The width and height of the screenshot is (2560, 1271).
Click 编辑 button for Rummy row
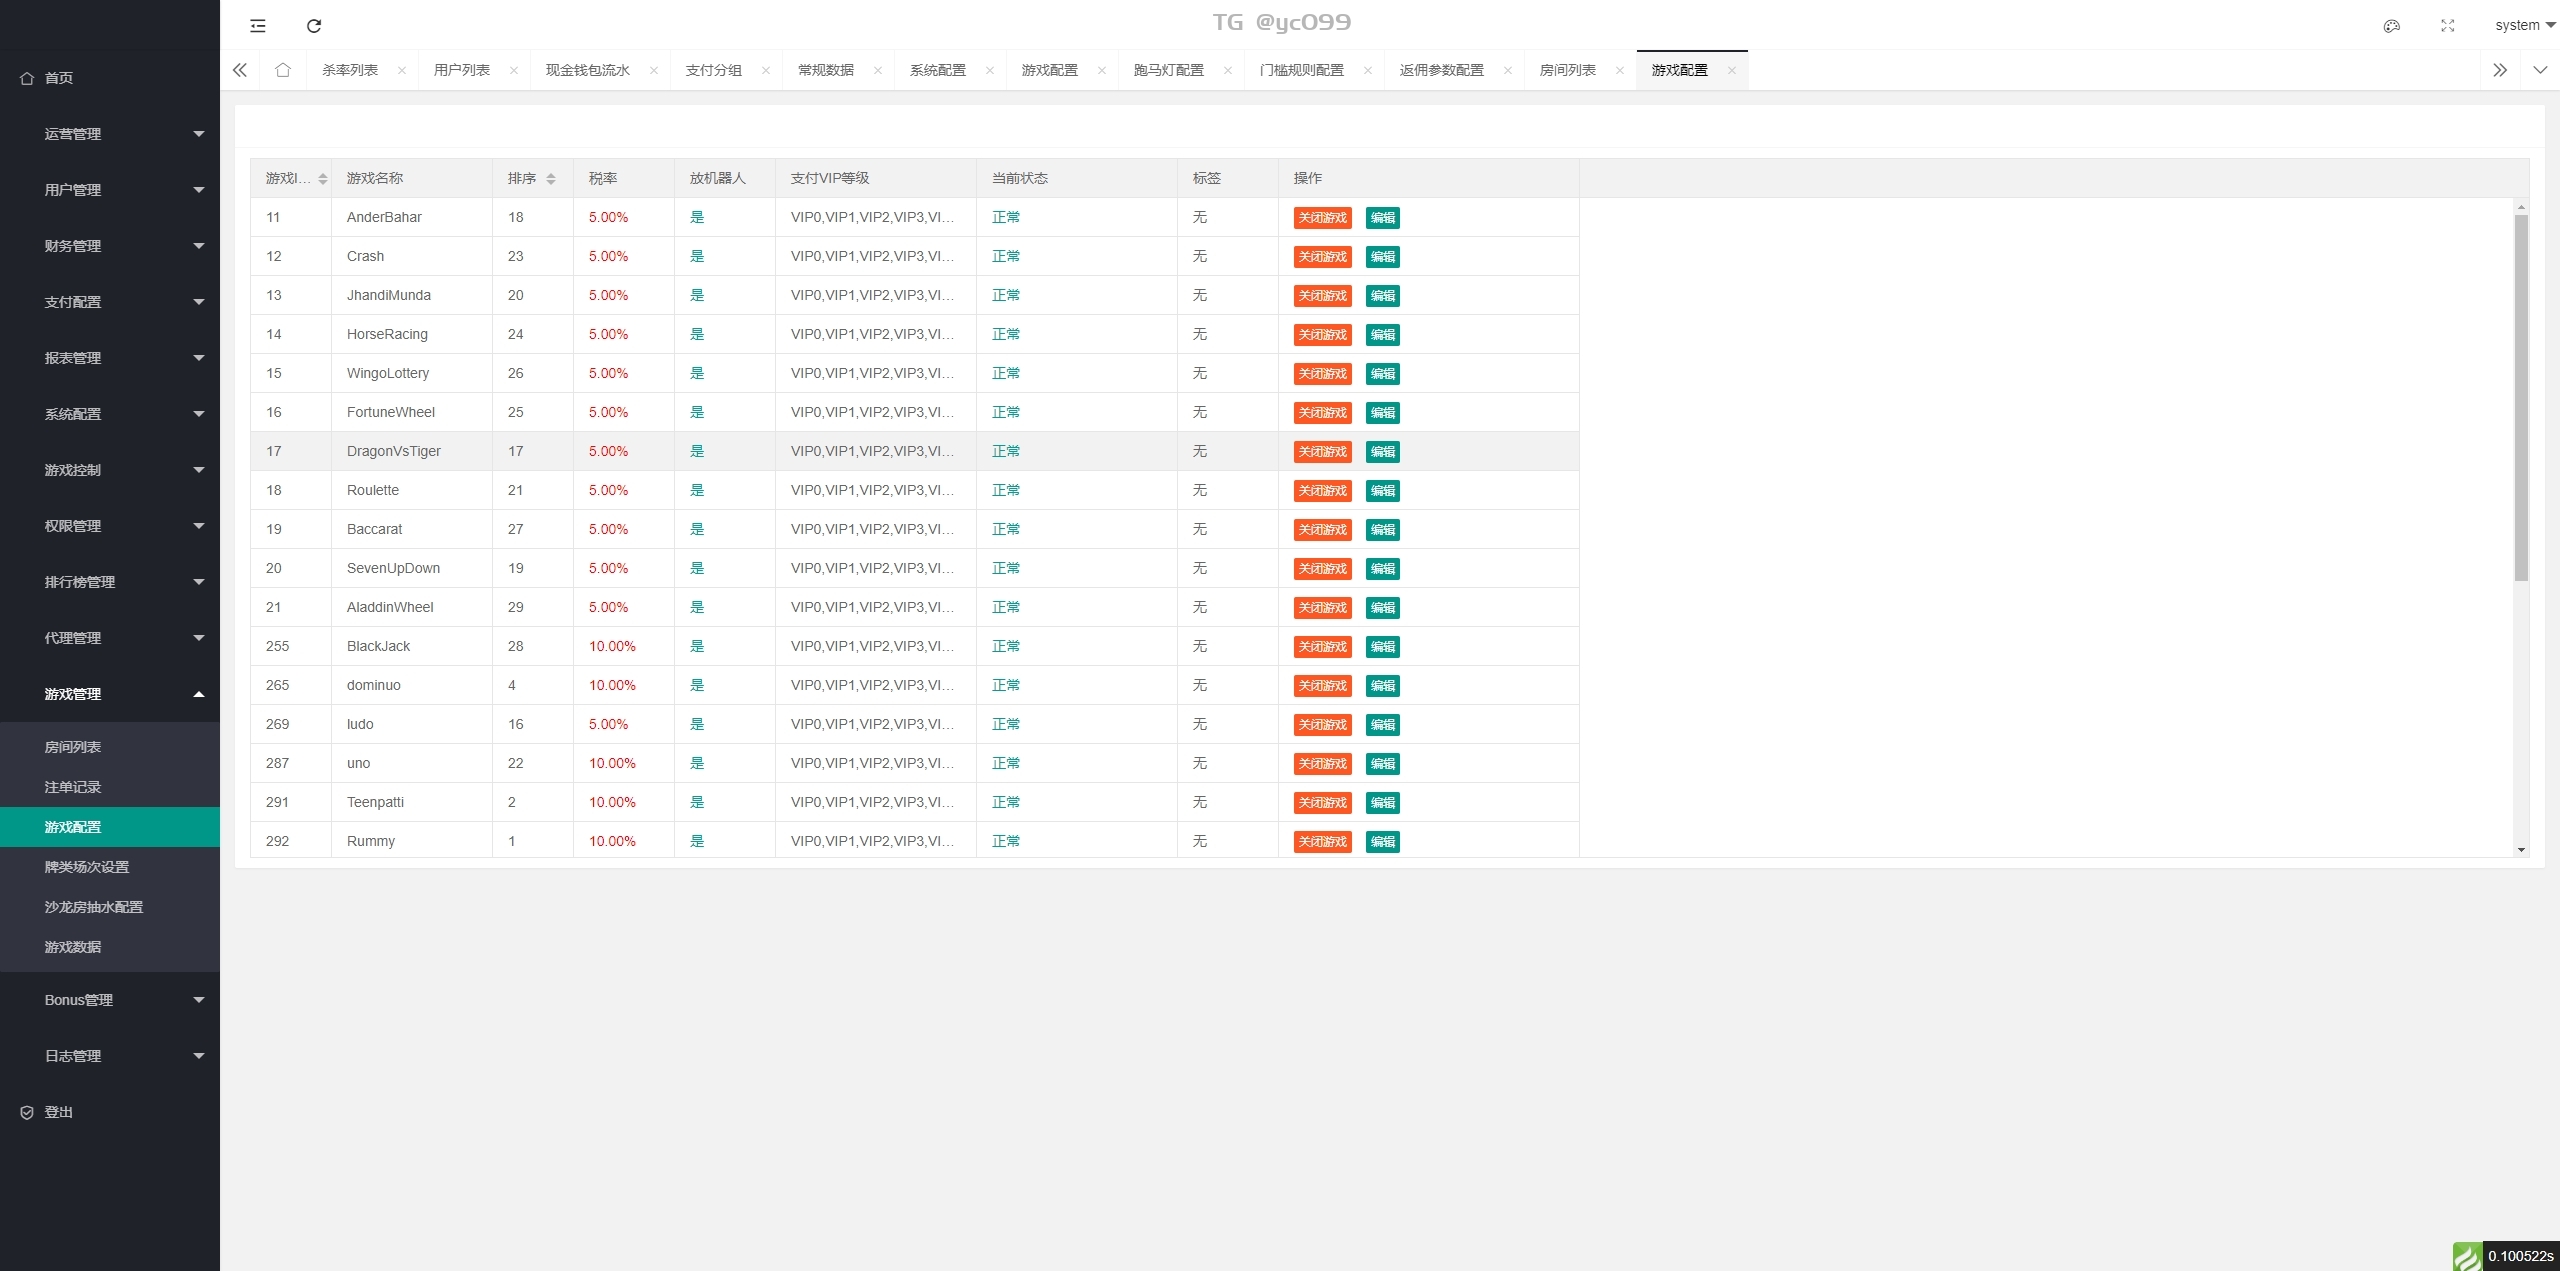coord(1383,842)
